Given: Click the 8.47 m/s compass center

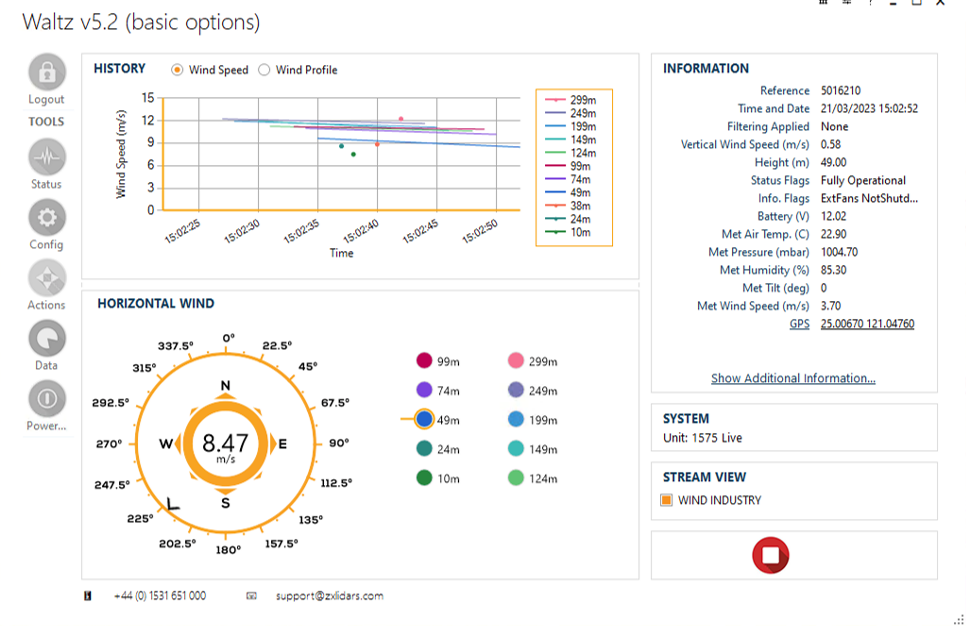Looking at the screenshot, I should tap(225, 443).
